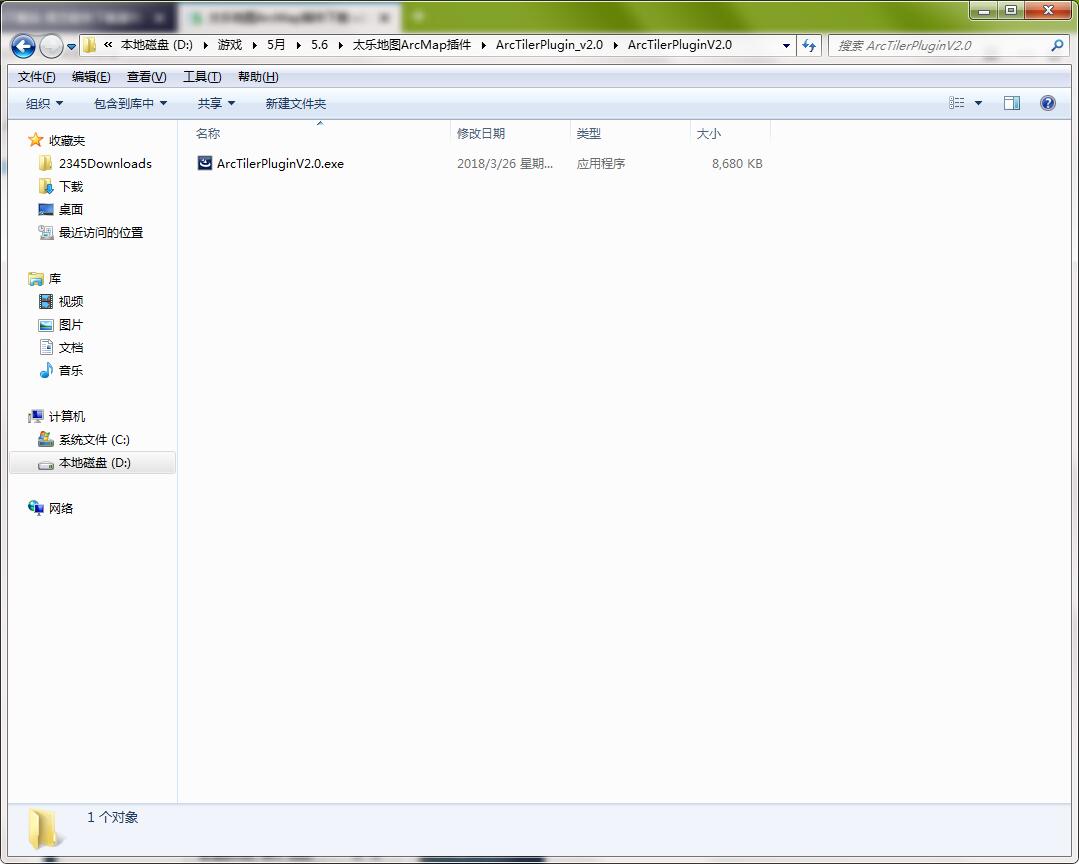The width and height of the screenshot is (1079, 864).
Task: Open the Tools (工具) menu
Action: 201,77
